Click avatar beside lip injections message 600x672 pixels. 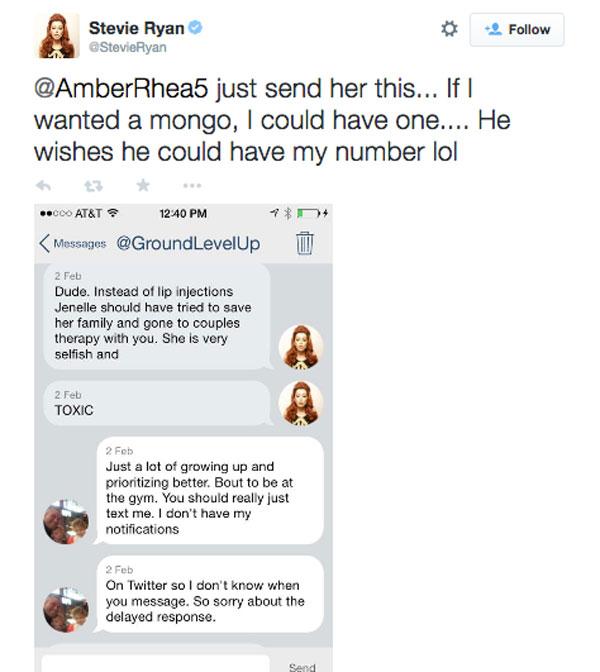(300, 347)
